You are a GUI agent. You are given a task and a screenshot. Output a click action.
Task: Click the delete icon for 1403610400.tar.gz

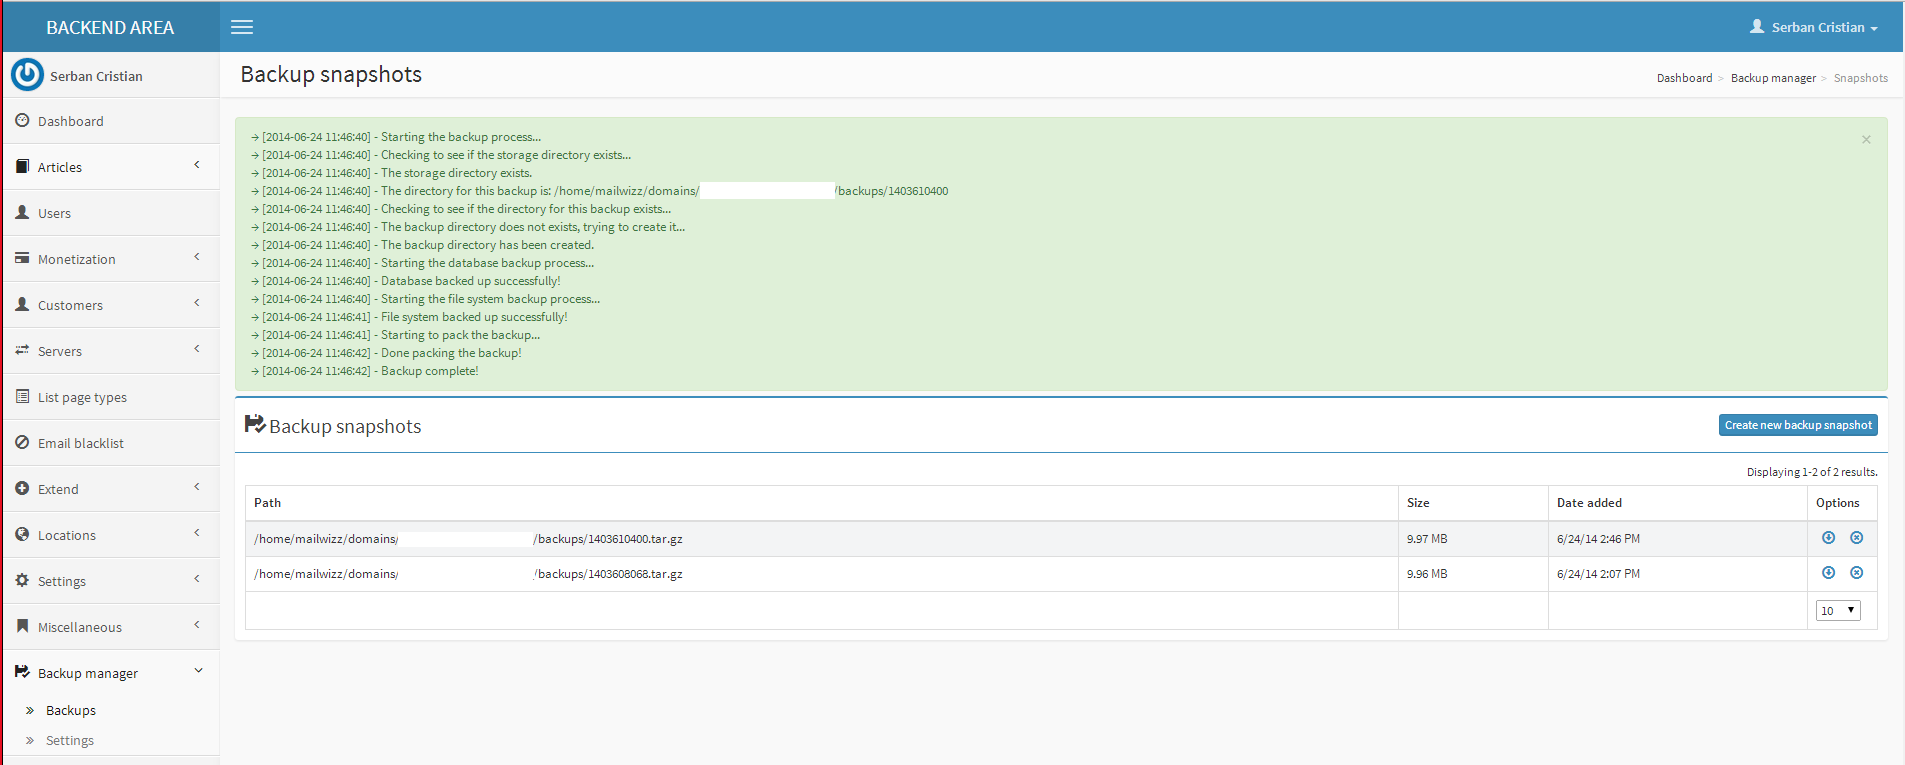pyautogui.click(x=1856, y=538)
